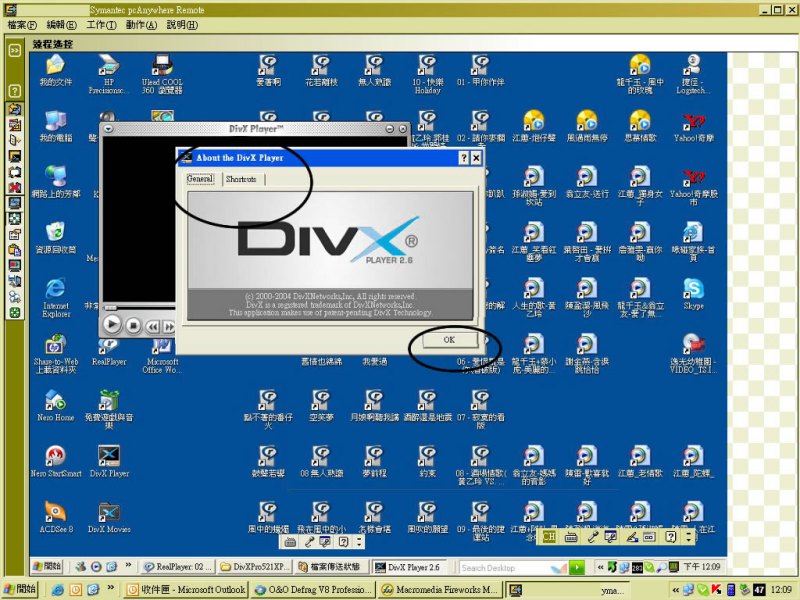Screen dimensions: 800x600
Task: Click the rewind button in DivX Player
Action: [152, 326]
